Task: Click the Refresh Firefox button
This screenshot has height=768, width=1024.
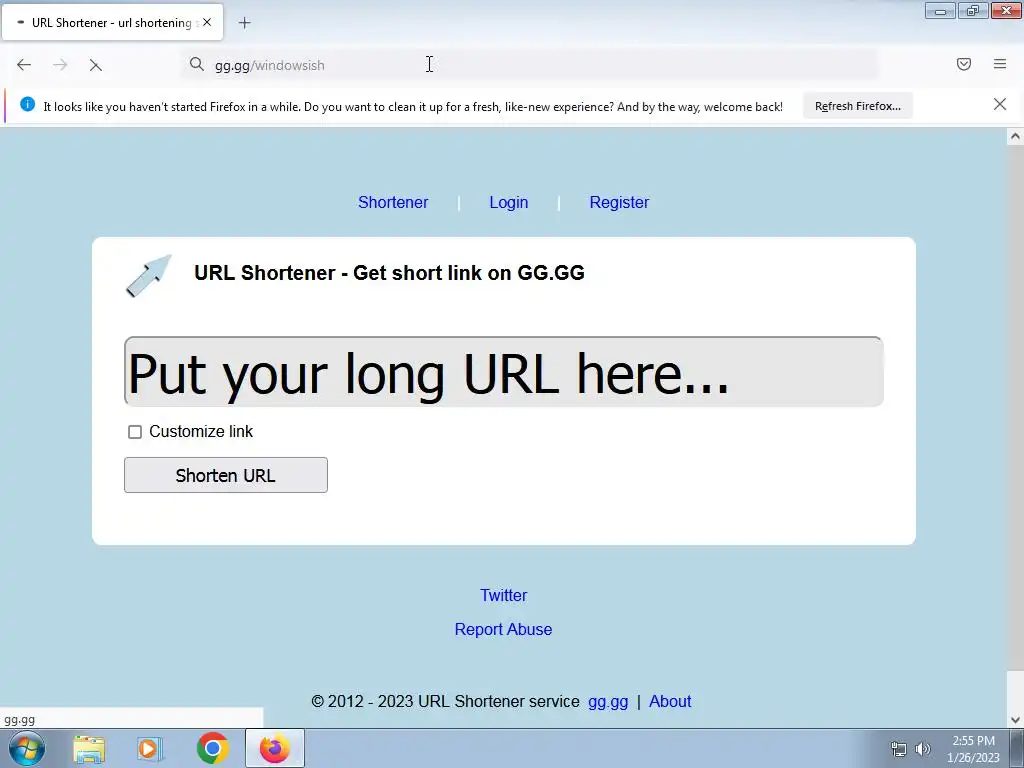Action: point(857,106)
